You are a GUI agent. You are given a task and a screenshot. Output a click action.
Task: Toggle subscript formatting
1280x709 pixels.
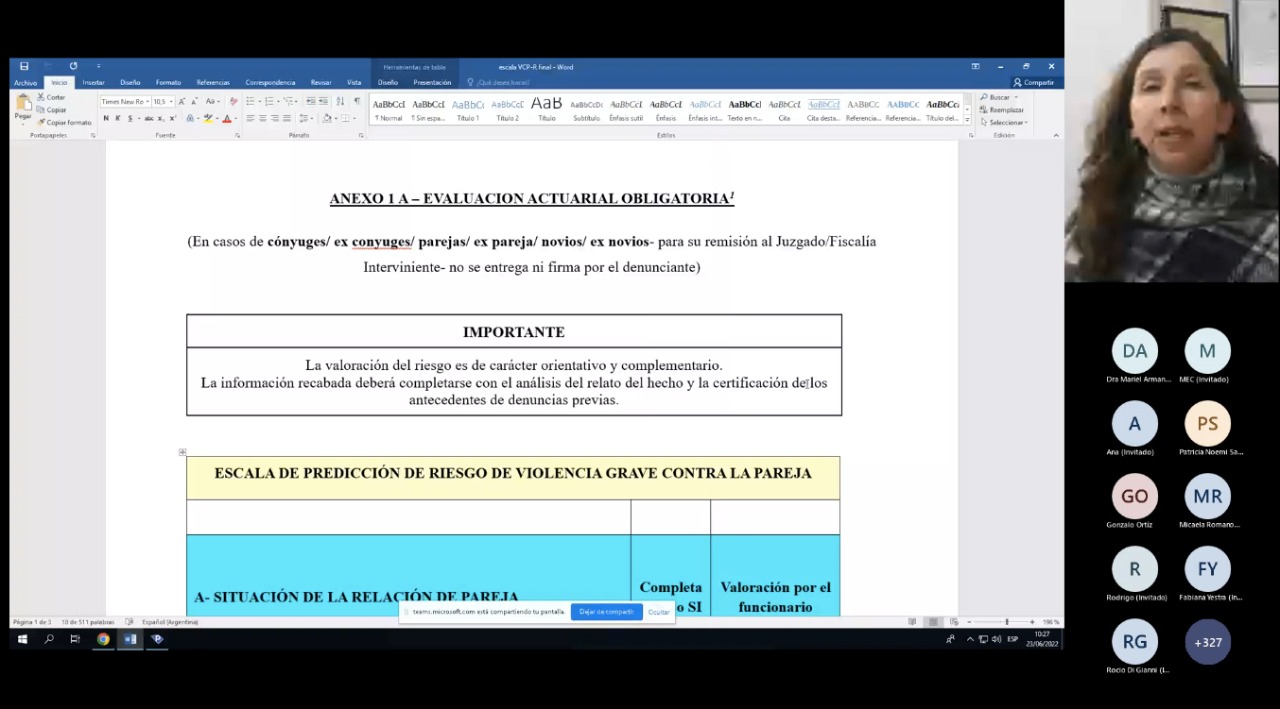pos(163,118)
